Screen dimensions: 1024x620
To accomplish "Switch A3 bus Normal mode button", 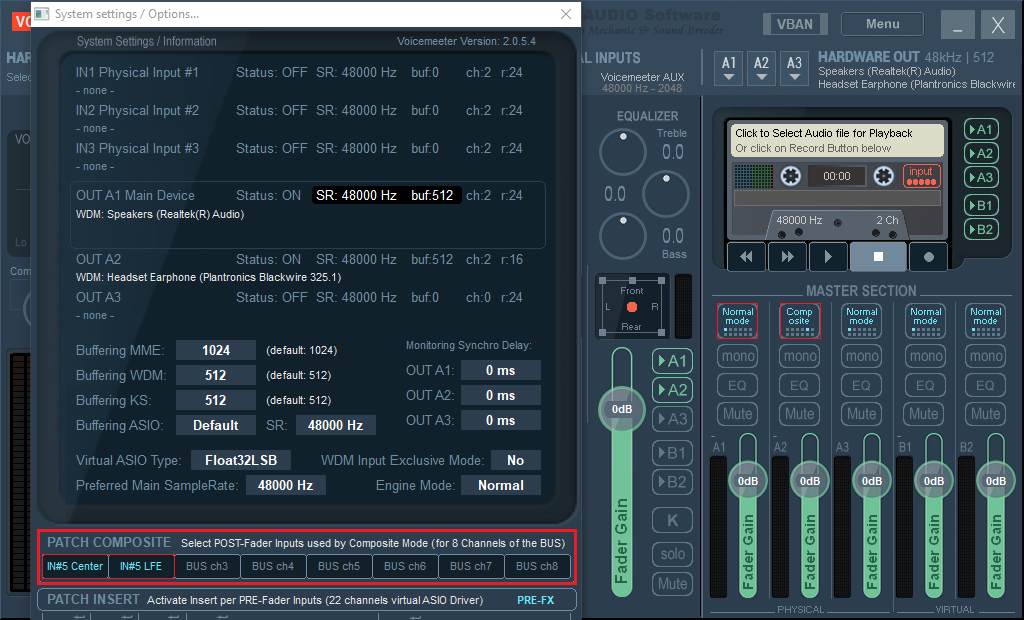I will click(861, 321).
